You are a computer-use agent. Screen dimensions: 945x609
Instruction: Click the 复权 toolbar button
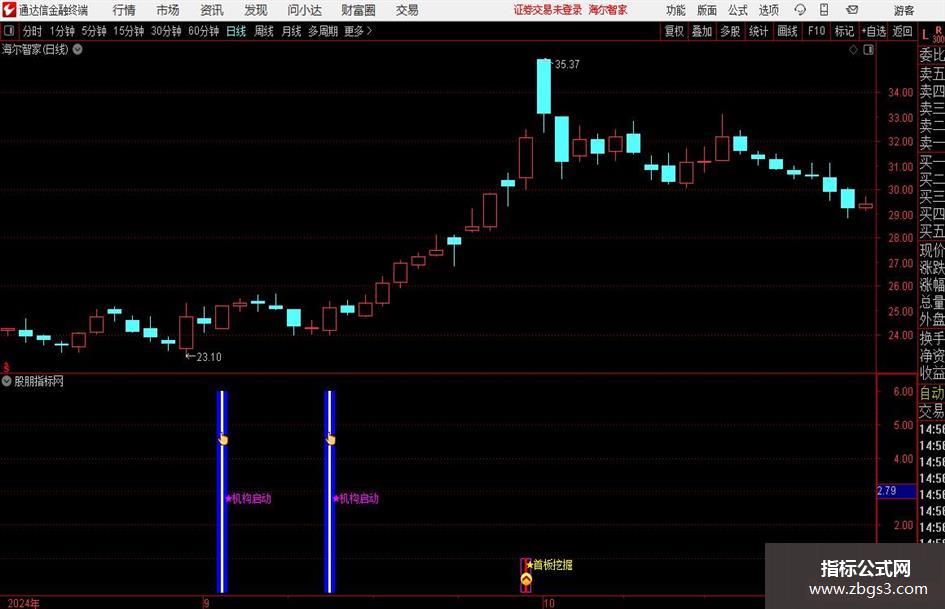pyautogui.click(x=674, y=31)
